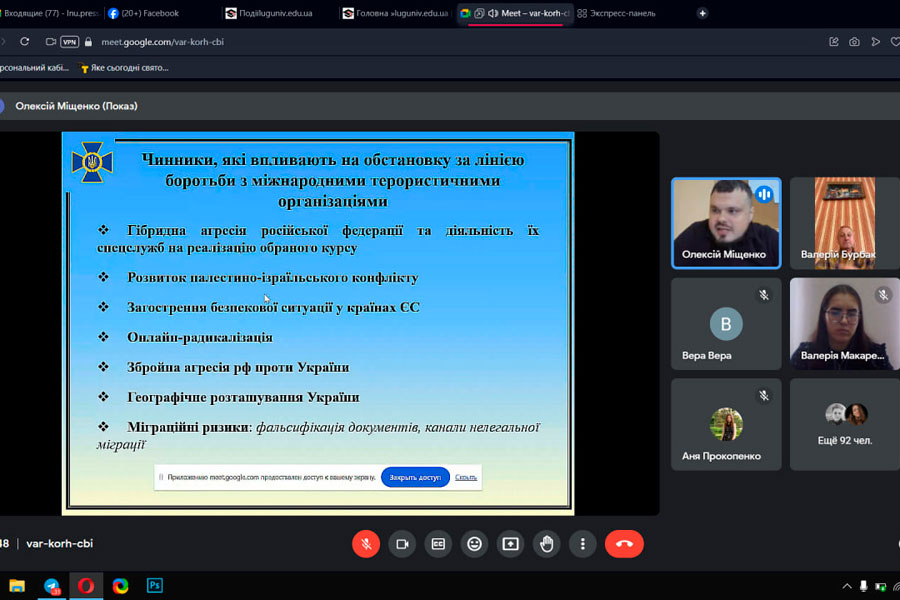Viewport: 900px width, 600px height.
Task: Open File Explorer from the taskbar
Action: [x=17, y=586]
